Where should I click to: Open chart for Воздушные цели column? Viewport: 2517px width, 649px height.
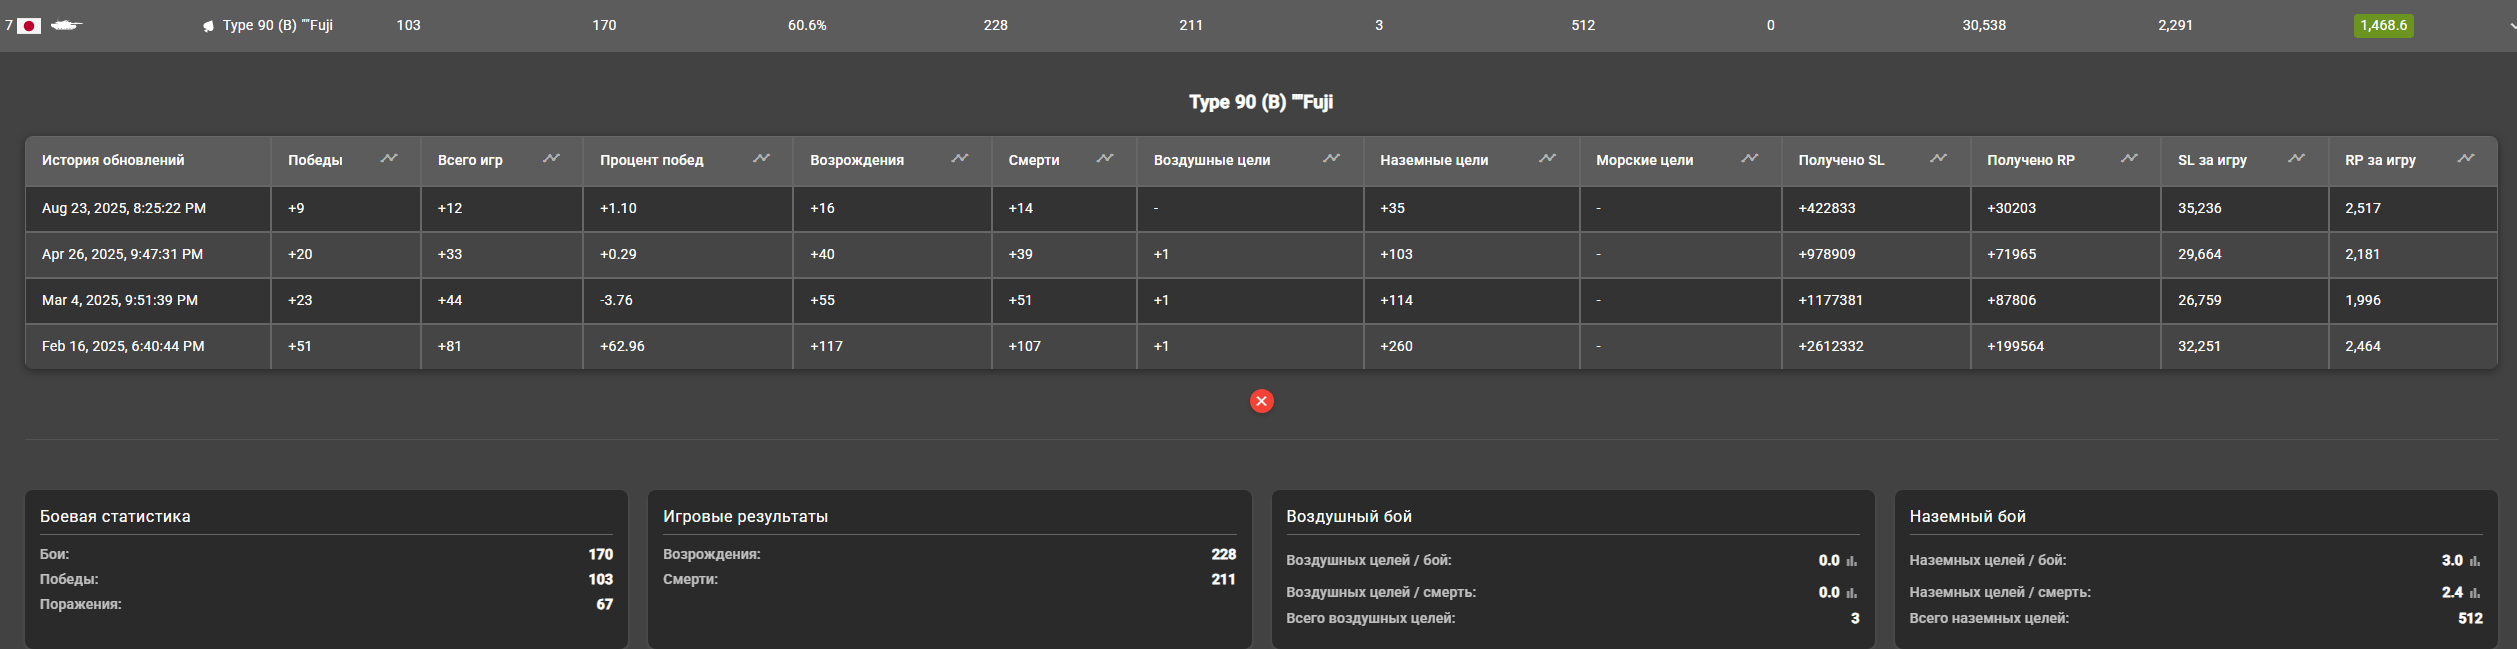1331,159
